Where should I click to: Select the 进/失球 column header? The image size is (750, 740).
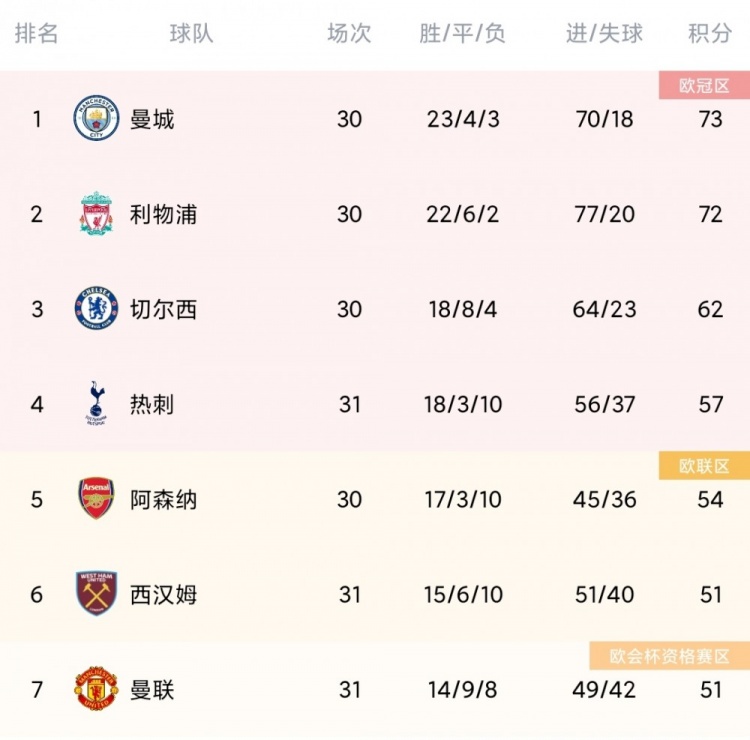pos(605,34)
